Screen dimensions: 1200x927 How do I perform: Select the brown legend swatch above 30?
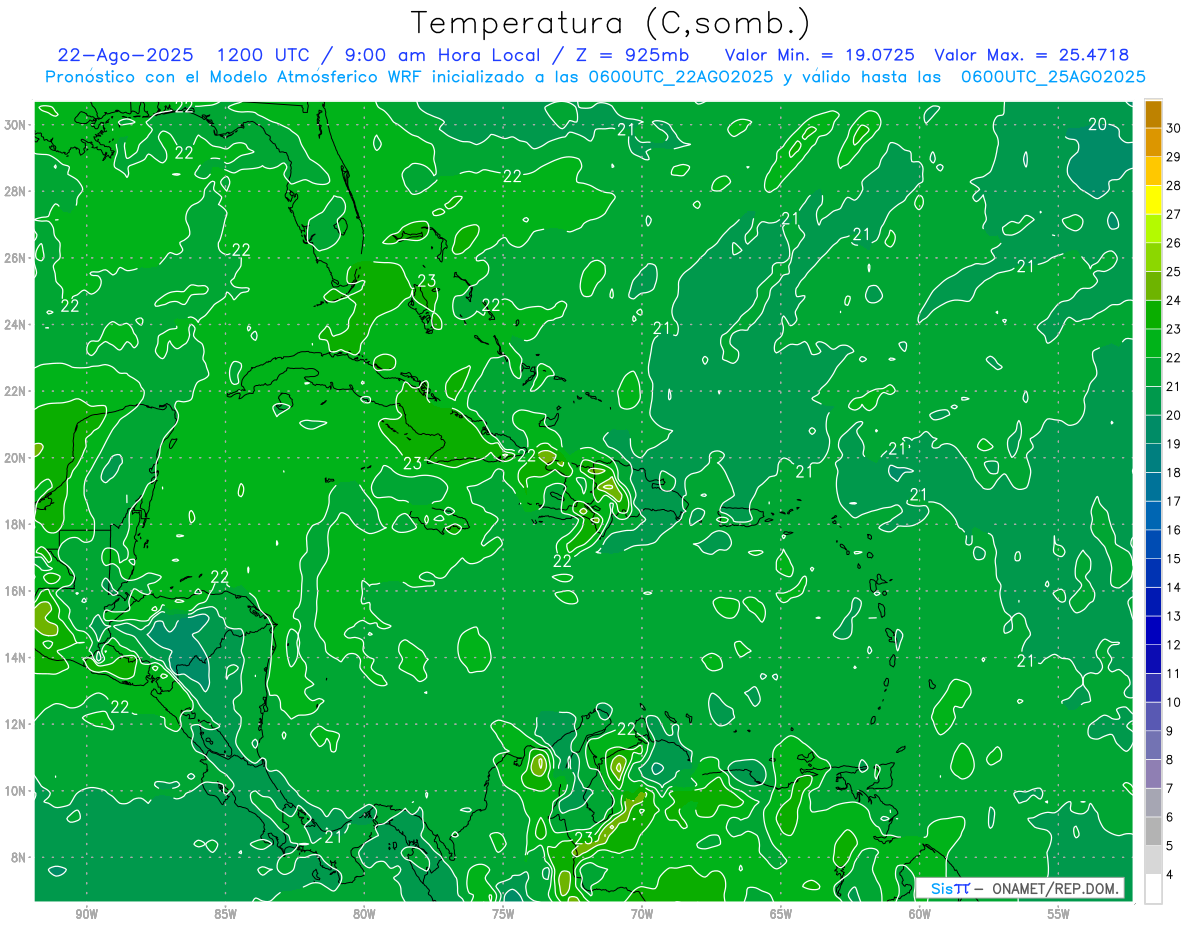coord(1153,114)
